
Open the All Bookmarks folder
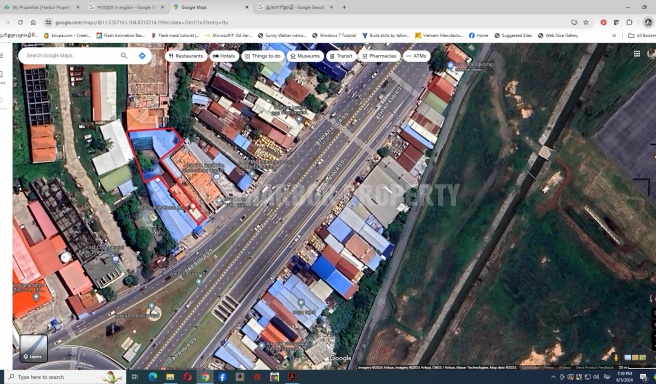[642, 36]
